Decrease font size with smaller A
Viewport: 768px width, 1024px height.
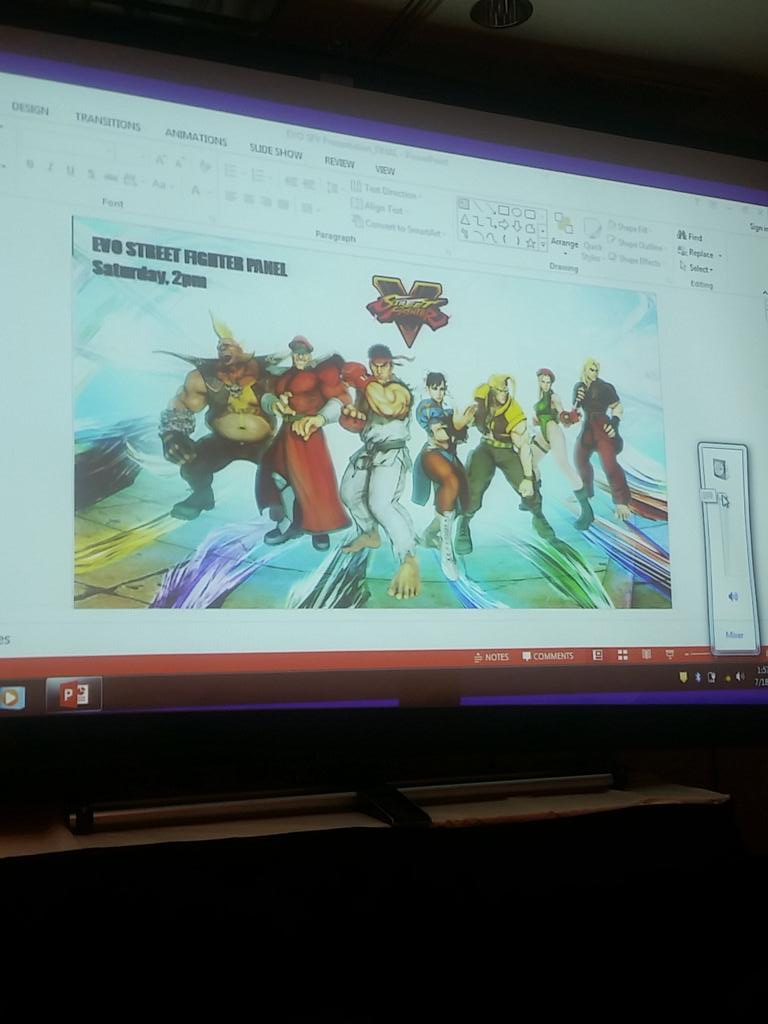[x=179, y=163]
